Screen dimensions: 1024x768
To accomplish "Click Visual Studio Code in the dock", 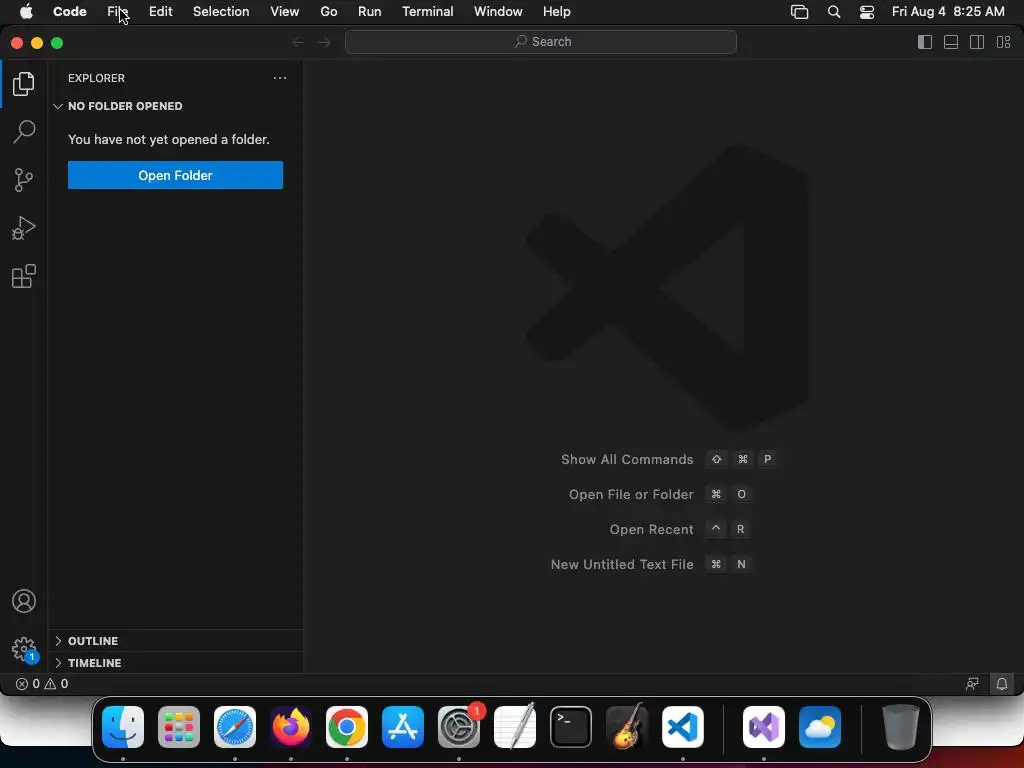I will 683,727.
